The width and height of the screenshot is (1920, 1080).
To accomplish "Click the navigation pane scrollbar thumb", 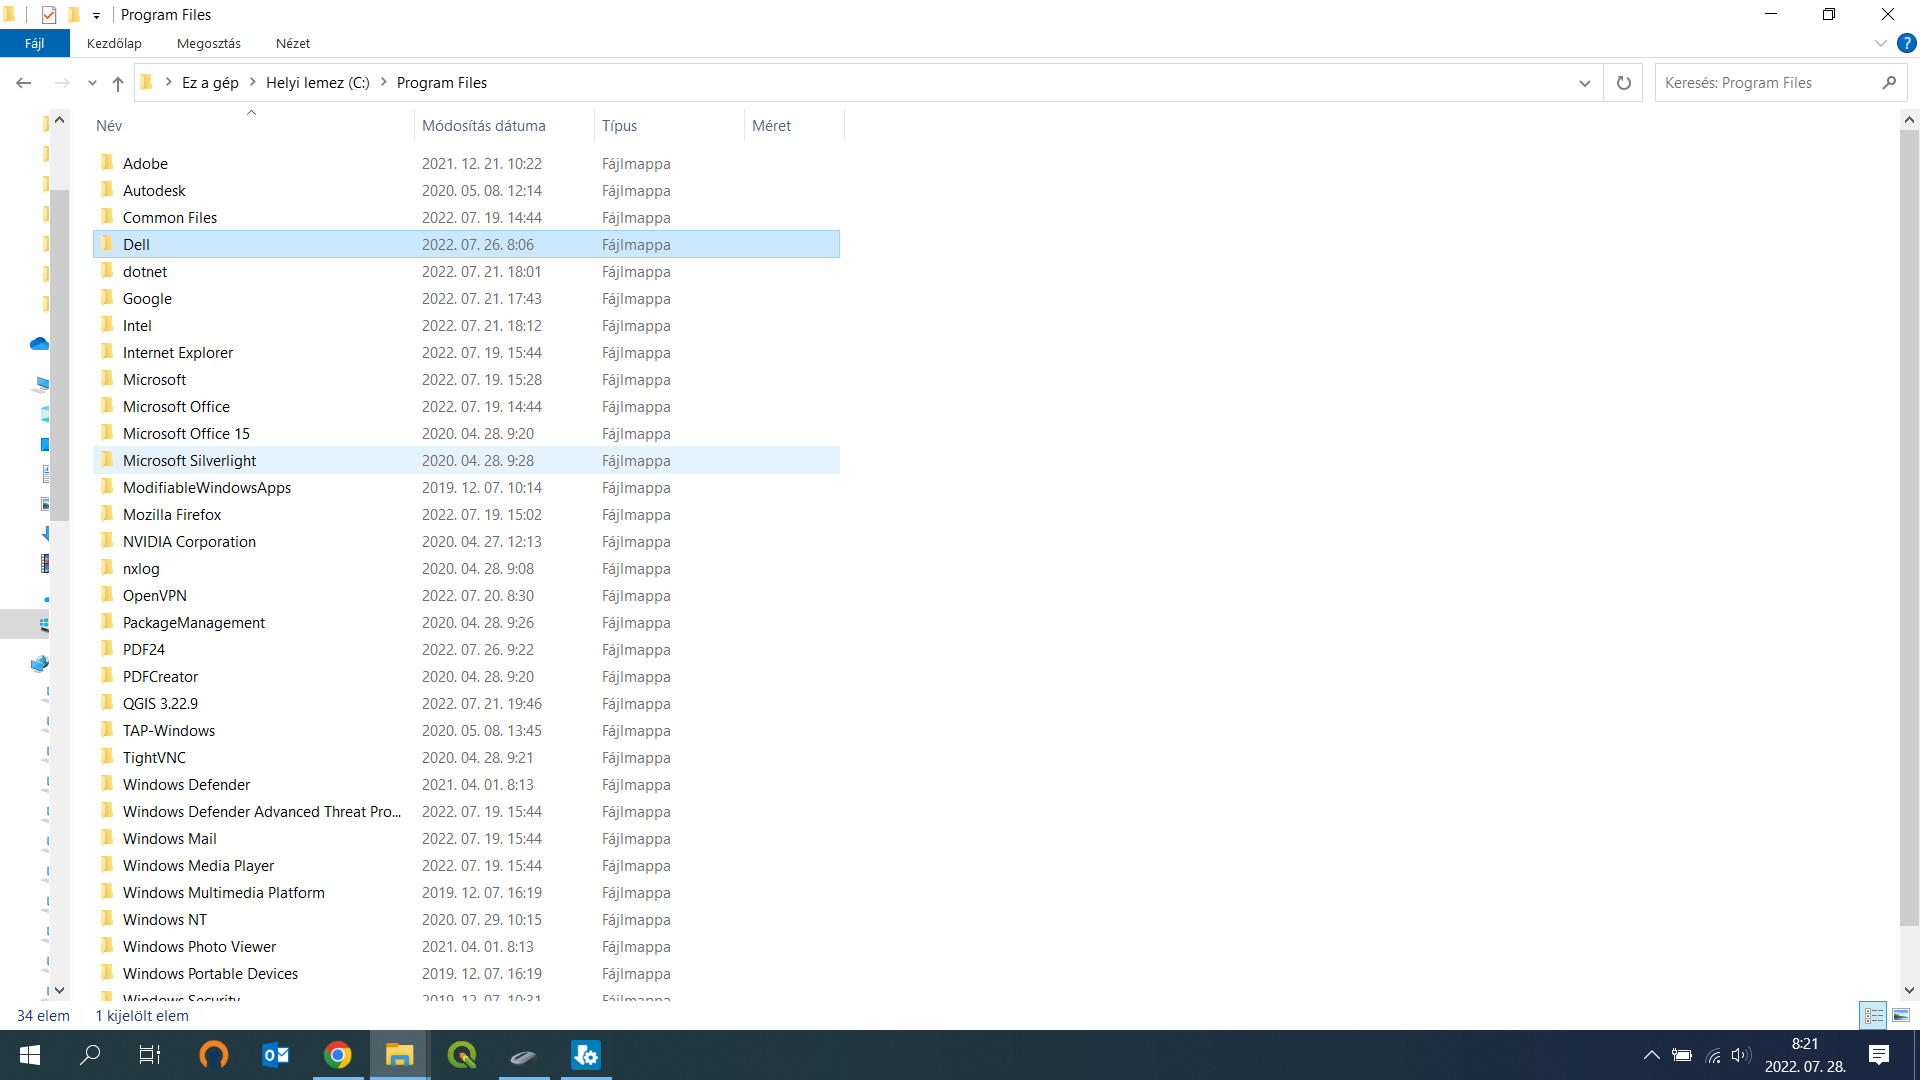I will [x=60, y=355].
